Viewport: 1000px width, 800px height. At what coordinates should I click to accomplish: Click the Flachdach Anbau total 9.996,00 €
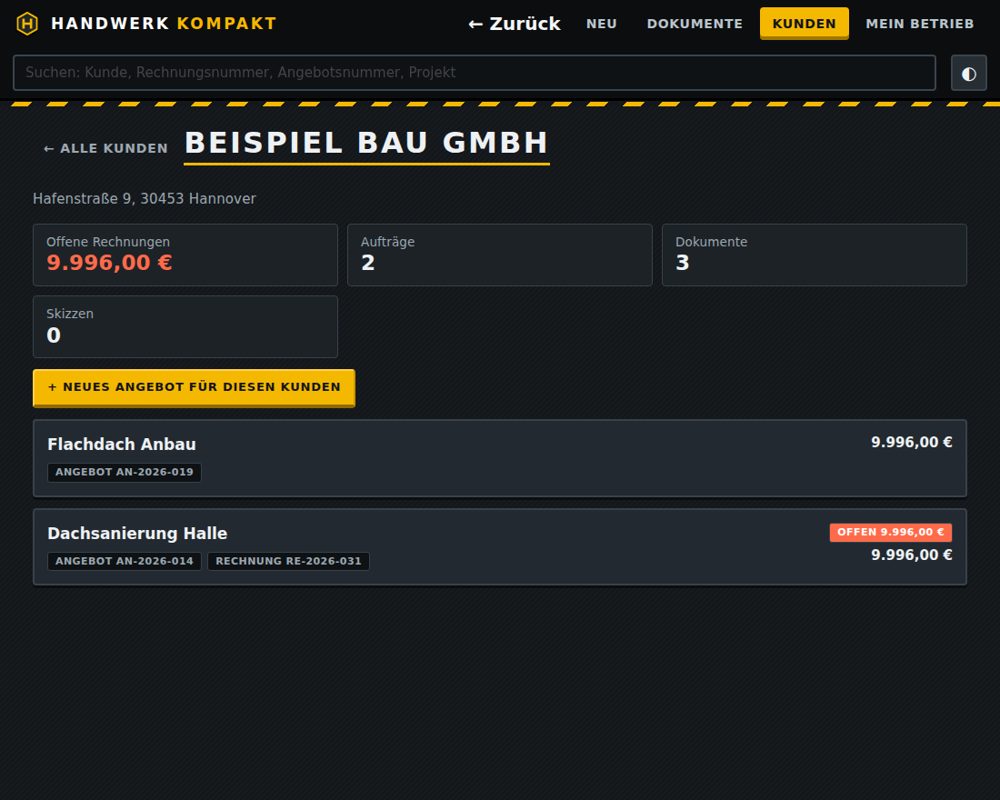click(911, 442)
